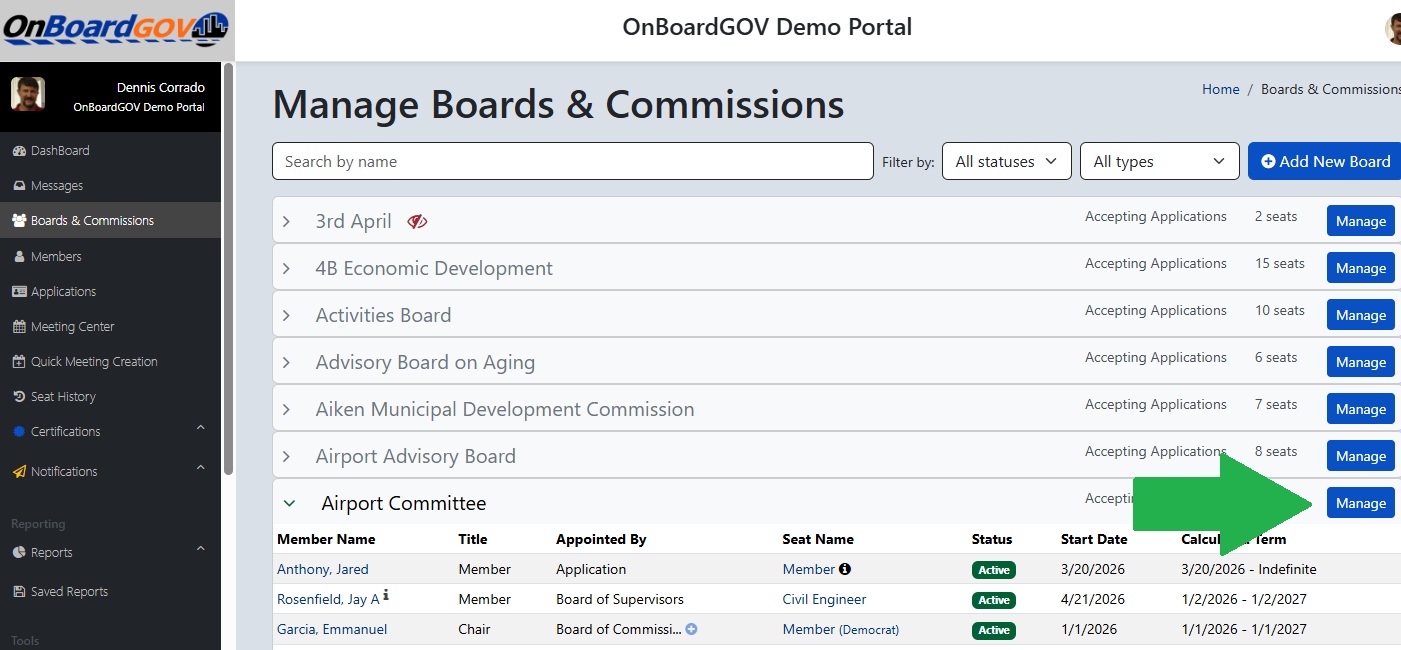Open the top-right user avatar

[1393, 28]
